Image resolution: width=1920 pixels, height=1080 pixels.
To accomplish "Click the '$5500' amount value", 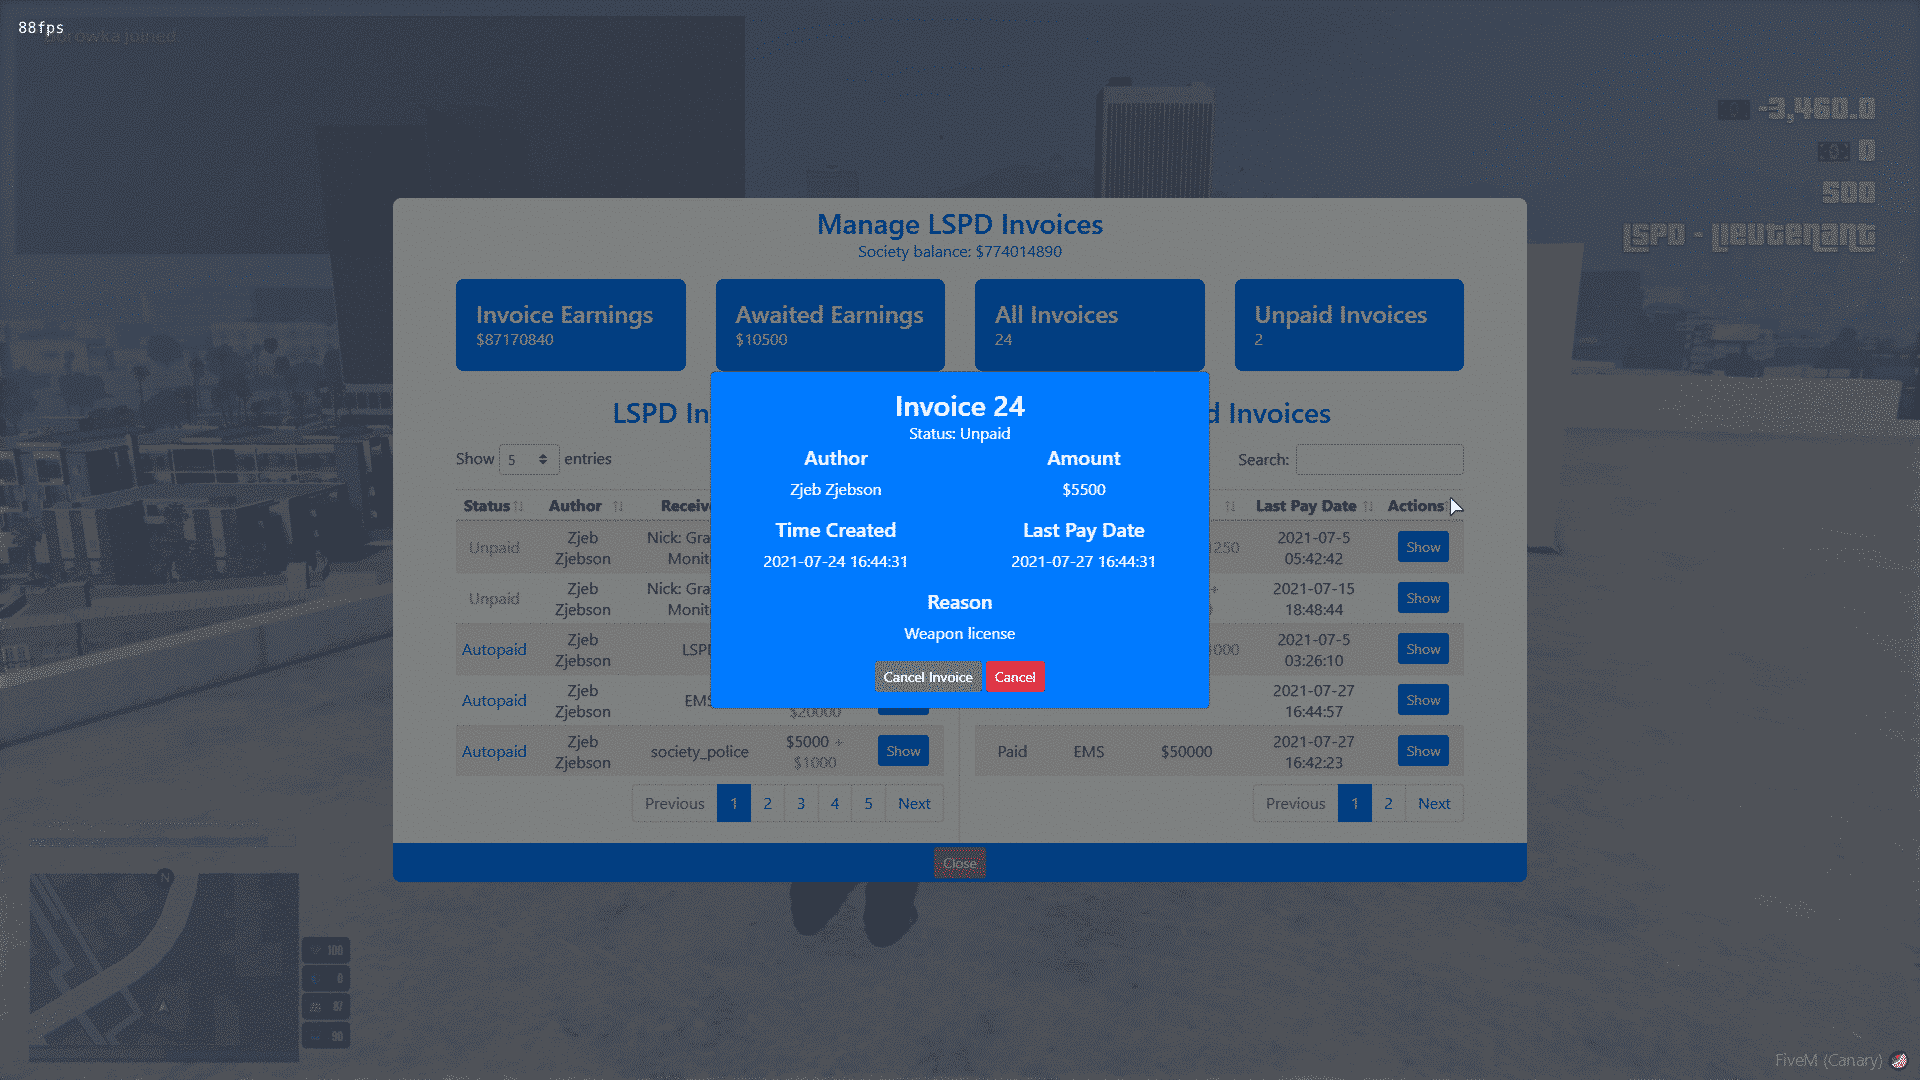I will pyautogui.click(x=1084, y=489).
